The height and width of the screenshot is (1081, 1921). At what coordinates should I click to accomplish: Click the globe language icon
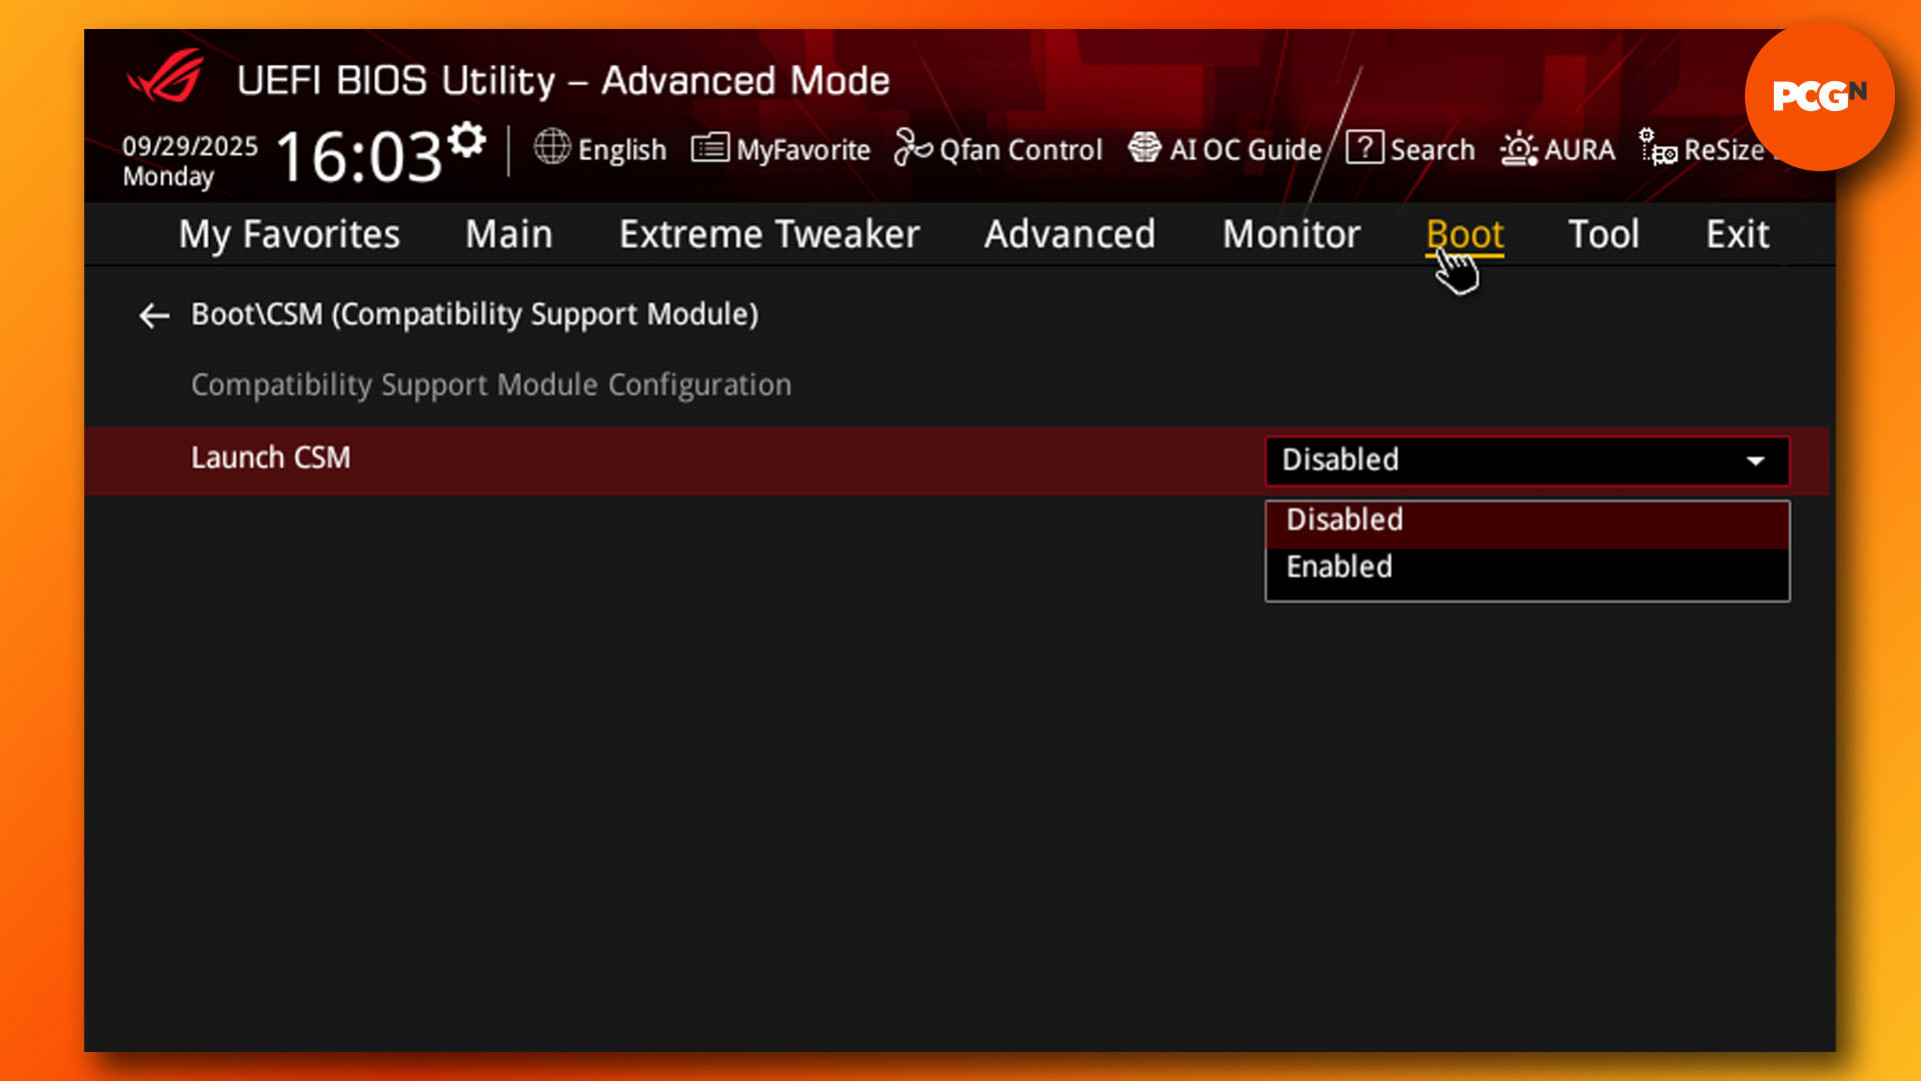551,147
